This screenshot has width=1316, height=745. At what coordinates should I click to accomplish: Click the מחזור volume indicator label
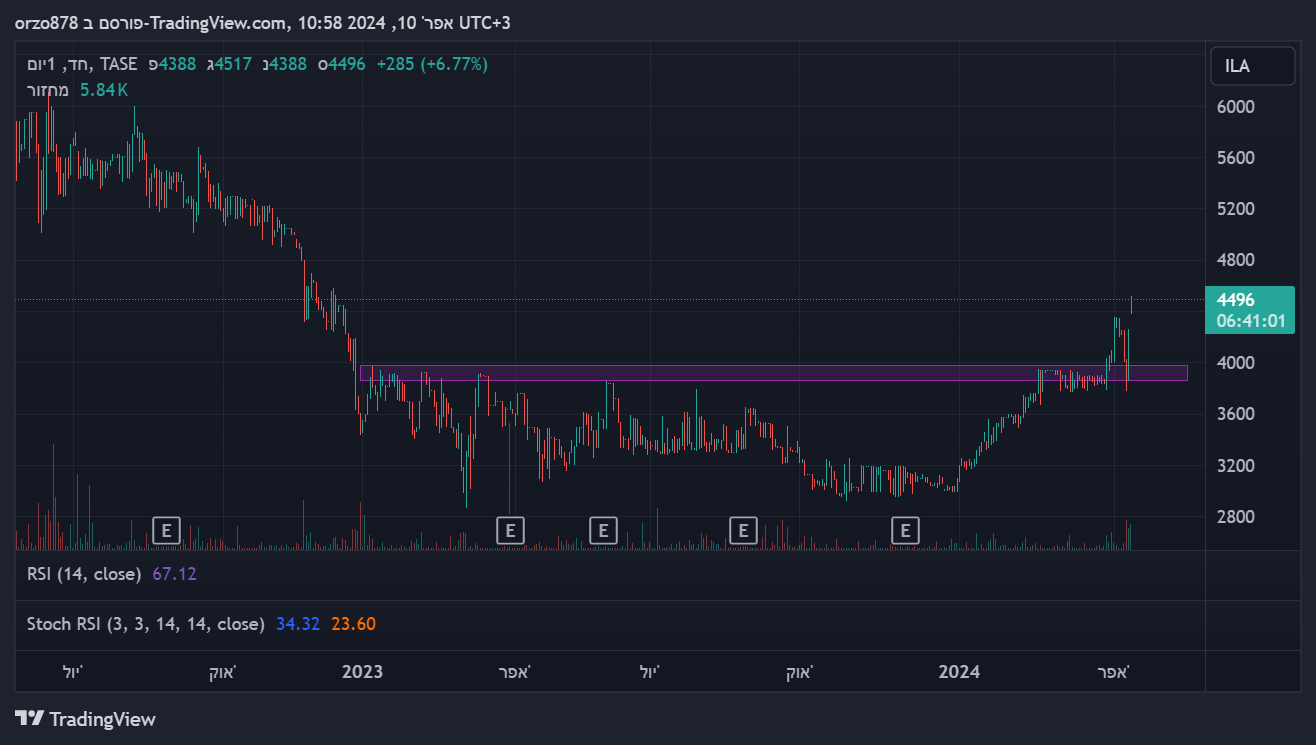click(x=48, y=90)
